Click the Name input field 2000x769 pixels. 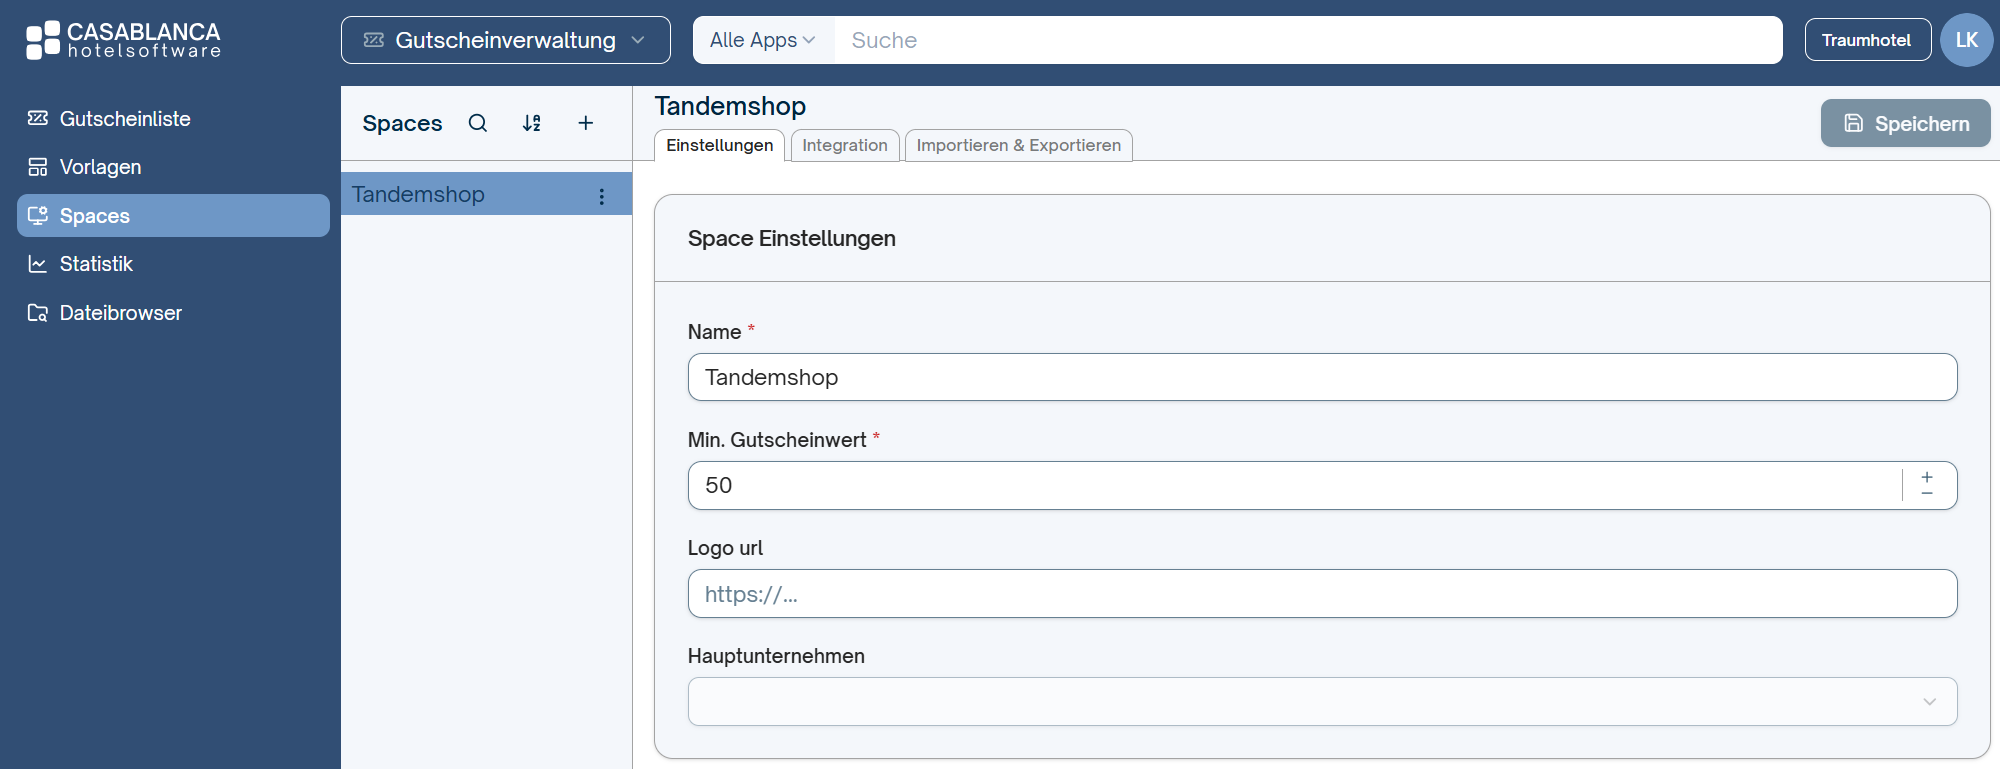click(x=1322, y=377)
